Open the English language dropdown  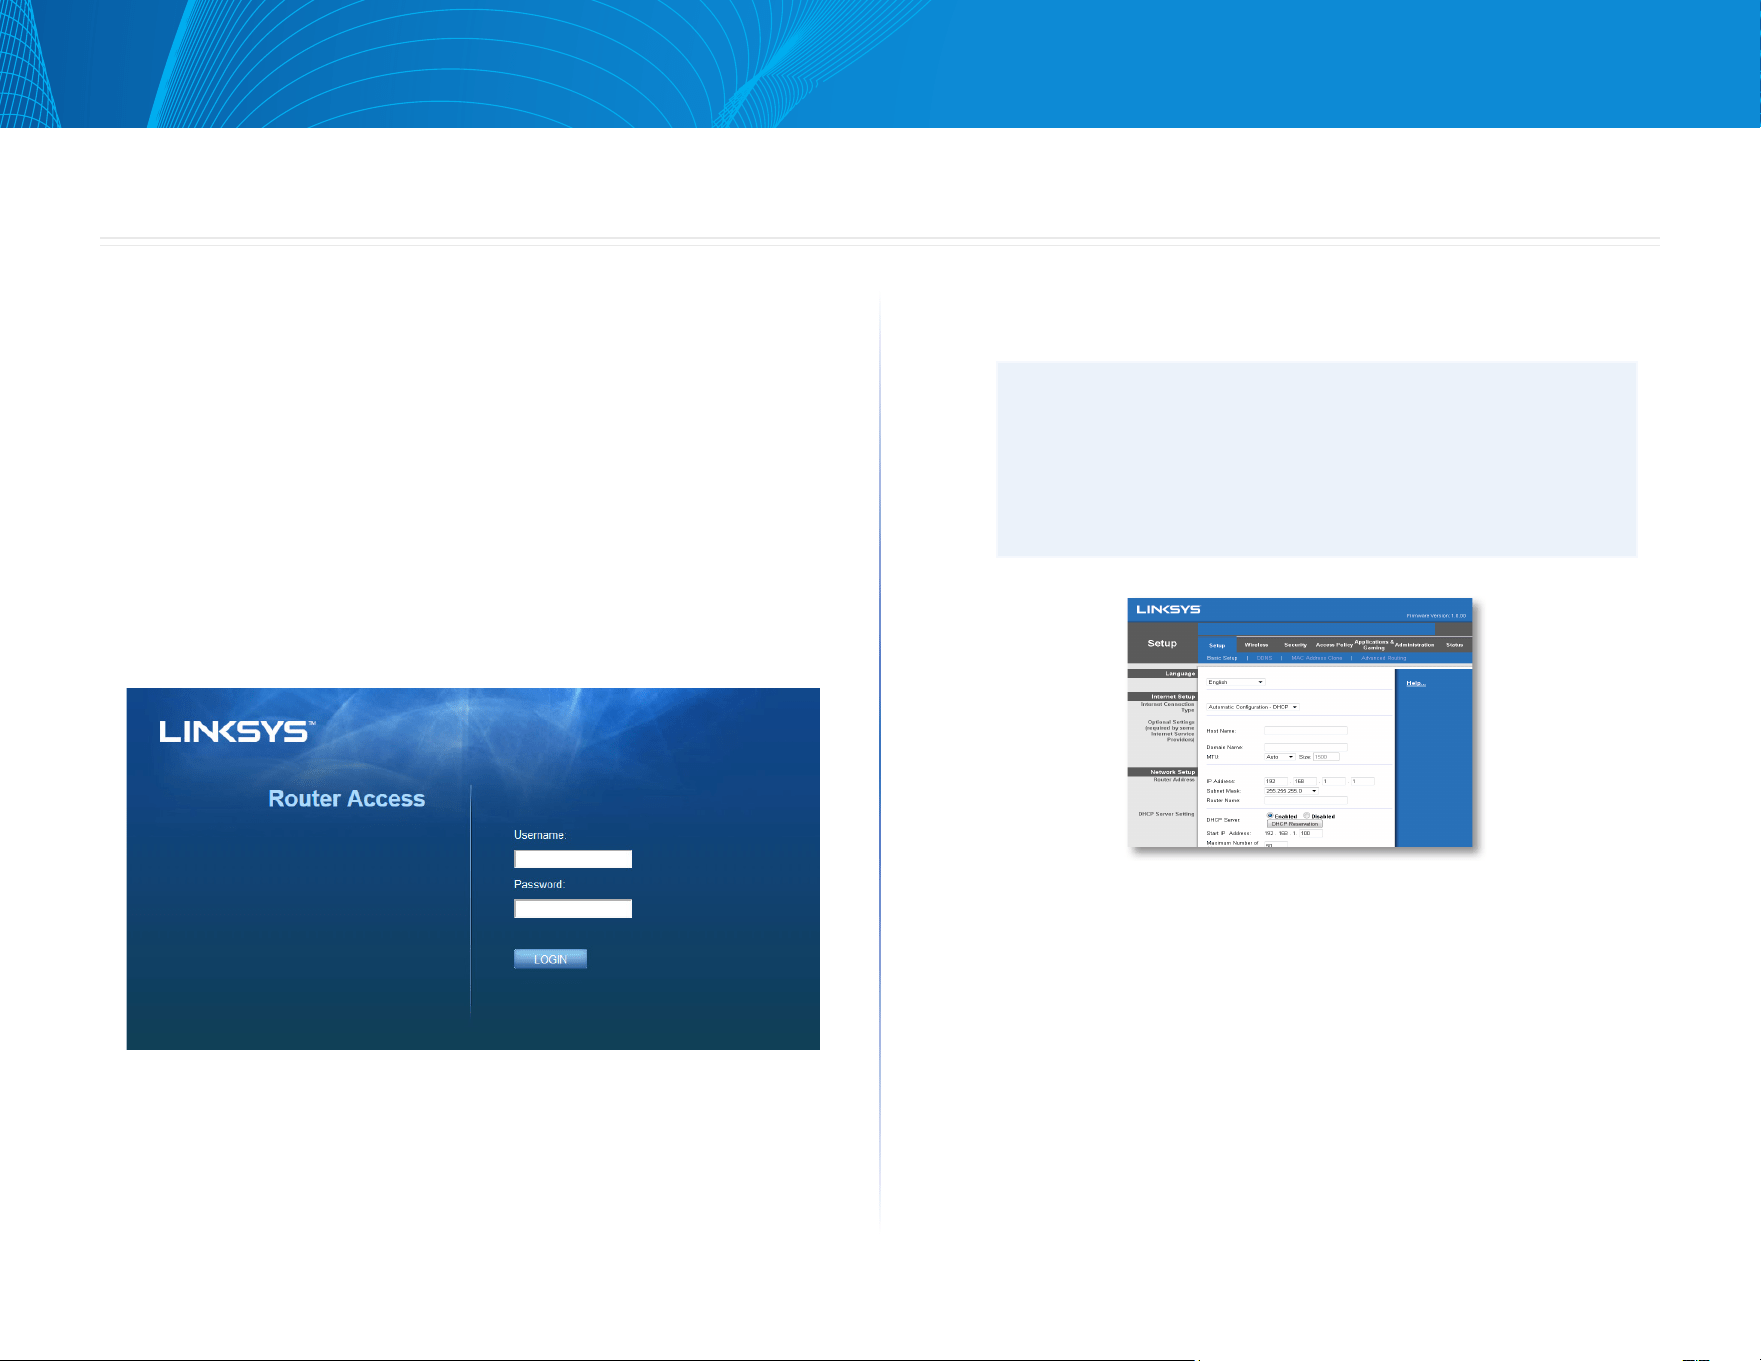(x=1236, y=682)
